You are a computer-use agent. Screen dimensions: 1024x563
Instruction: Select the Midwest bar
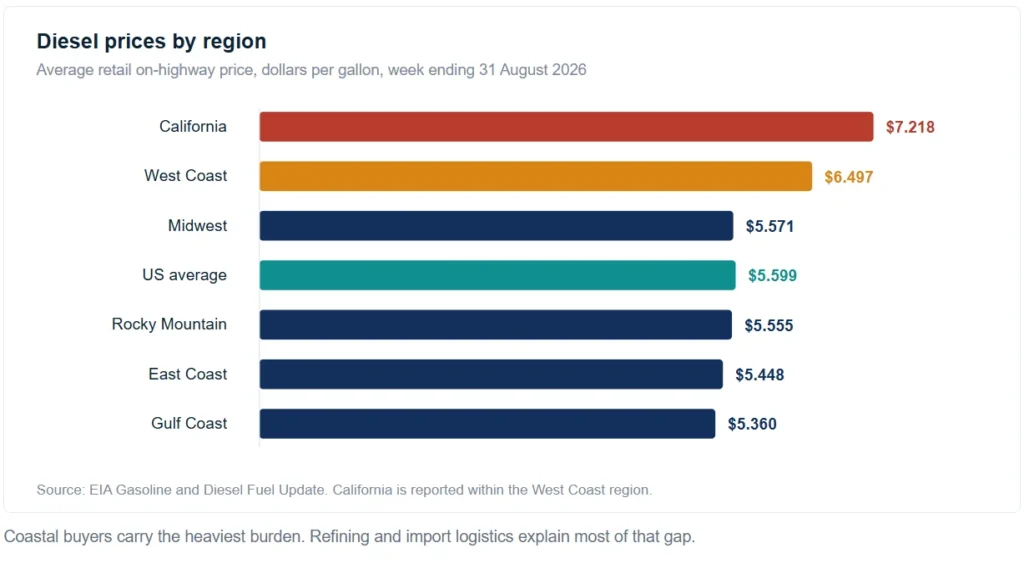pos(496,226)
